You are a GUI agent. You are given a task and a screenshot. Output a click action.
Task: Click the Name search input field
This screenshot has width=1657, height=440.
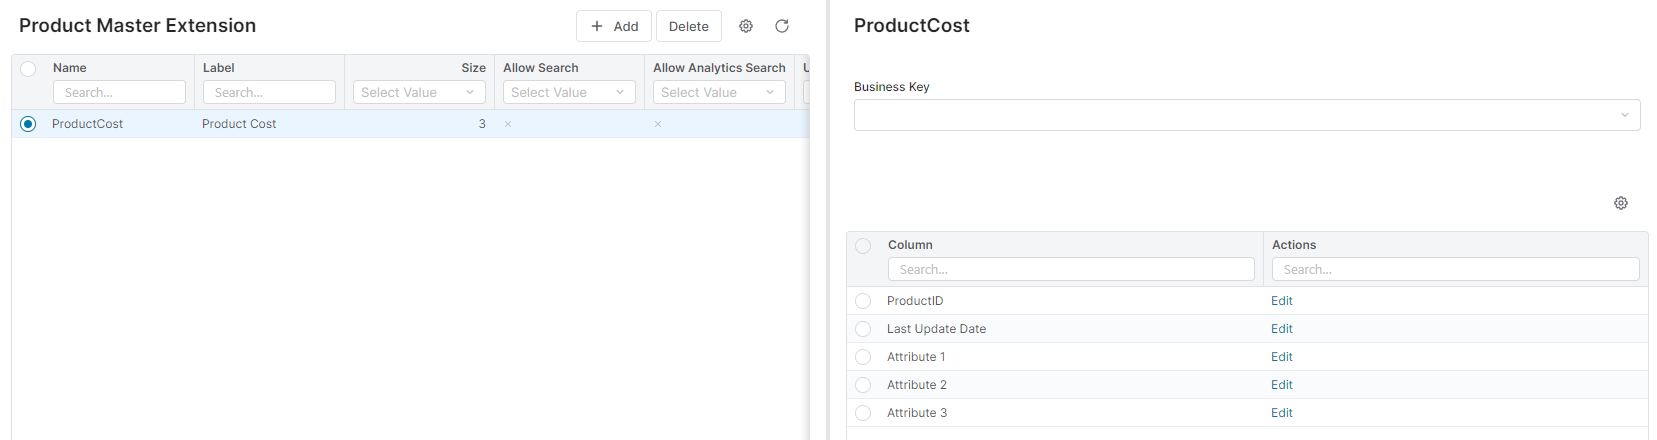point(119,92)
